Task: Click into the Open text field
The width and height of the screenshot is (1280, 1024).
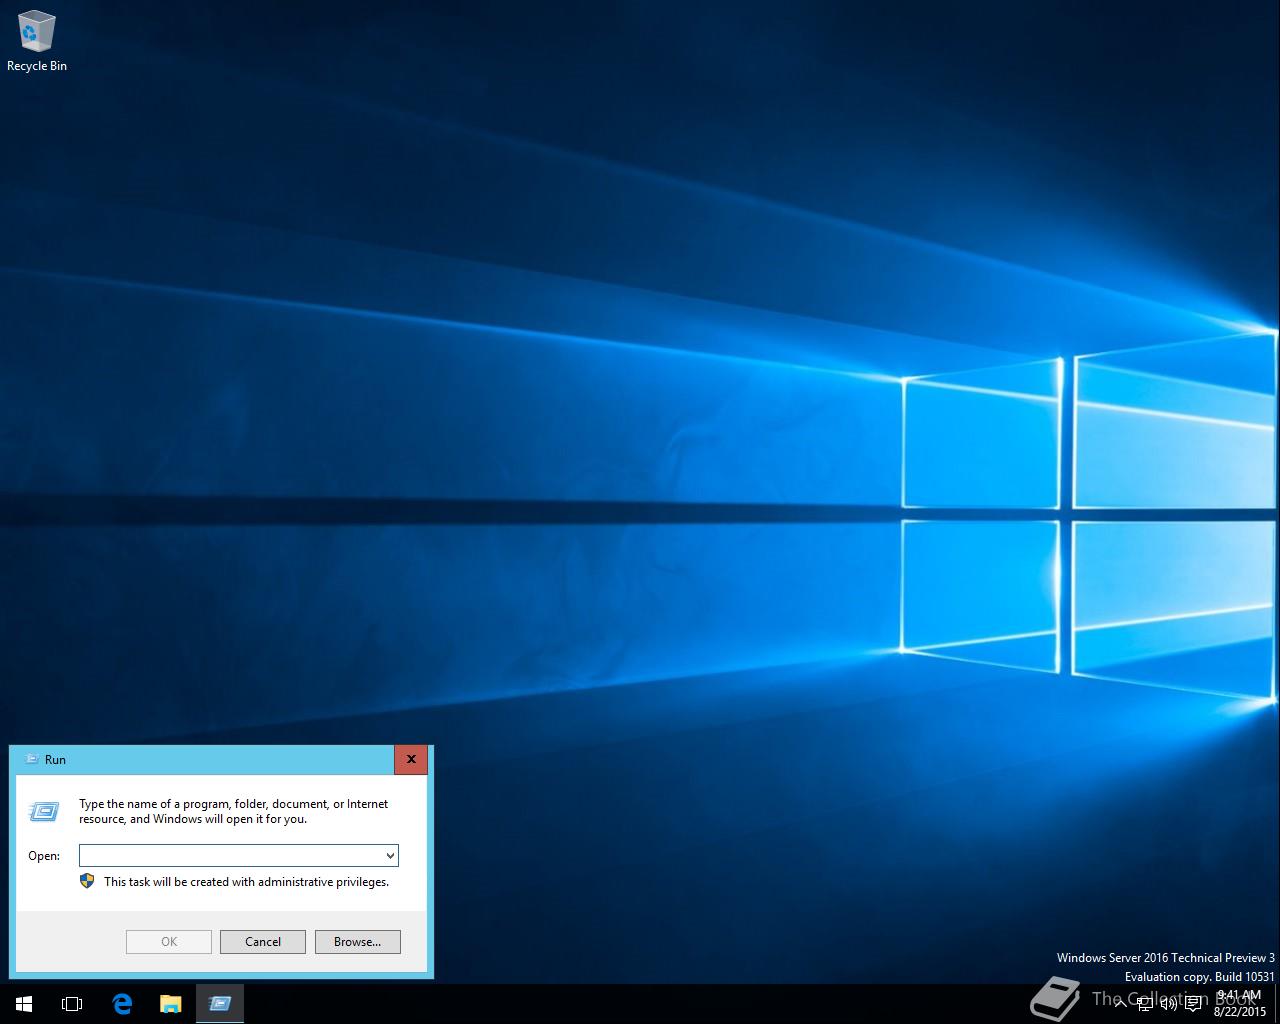Action: (231, 855)
